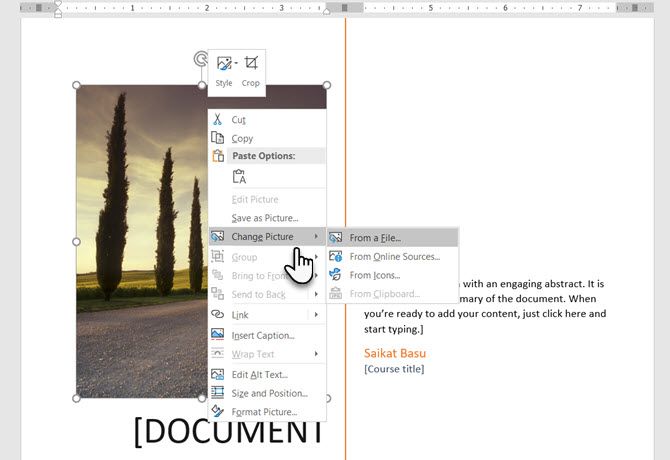Click the From a File icon
670x460 pixels.
click(335, 237)
